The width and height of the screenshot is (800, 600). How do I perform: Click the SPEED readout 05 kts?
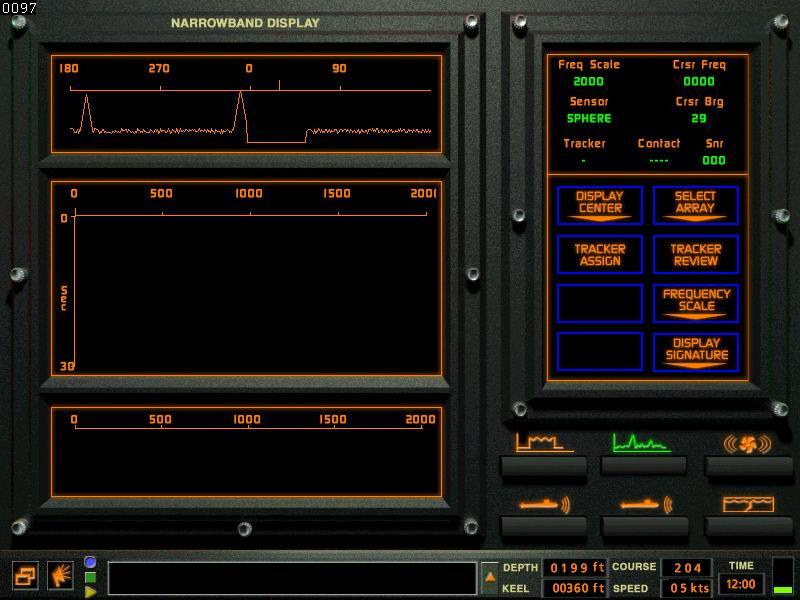pos(687,588)
